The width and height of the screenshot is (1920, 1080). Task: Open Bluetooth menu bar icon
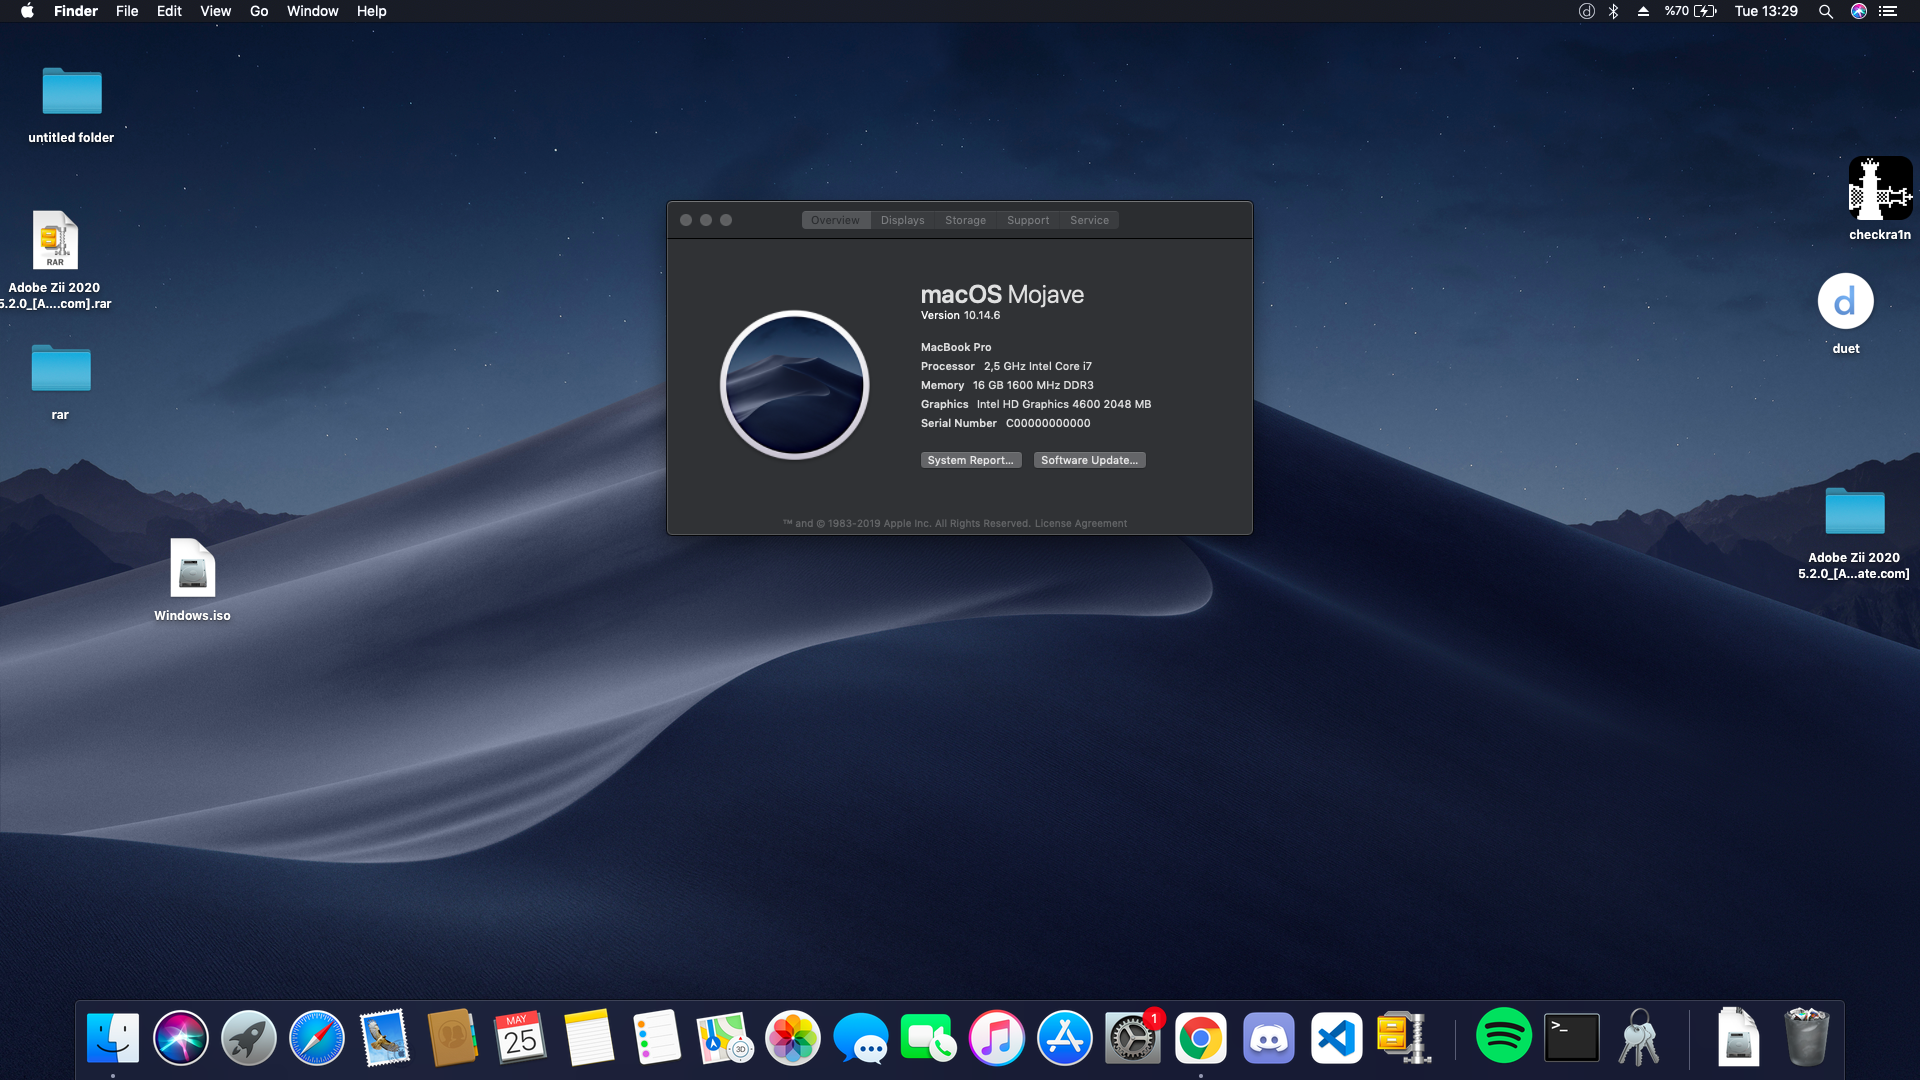(x=1613, y=11)
